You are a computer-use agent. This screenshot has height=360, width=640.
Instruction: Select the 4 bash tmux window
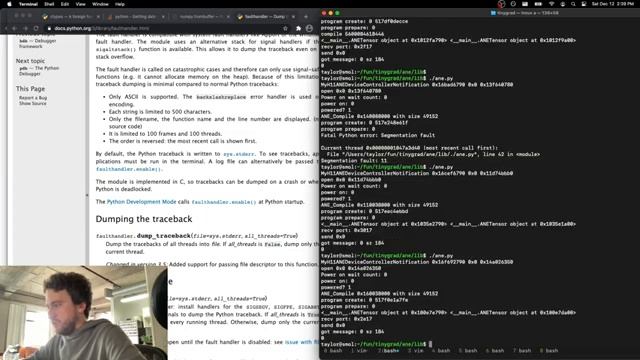441,351
